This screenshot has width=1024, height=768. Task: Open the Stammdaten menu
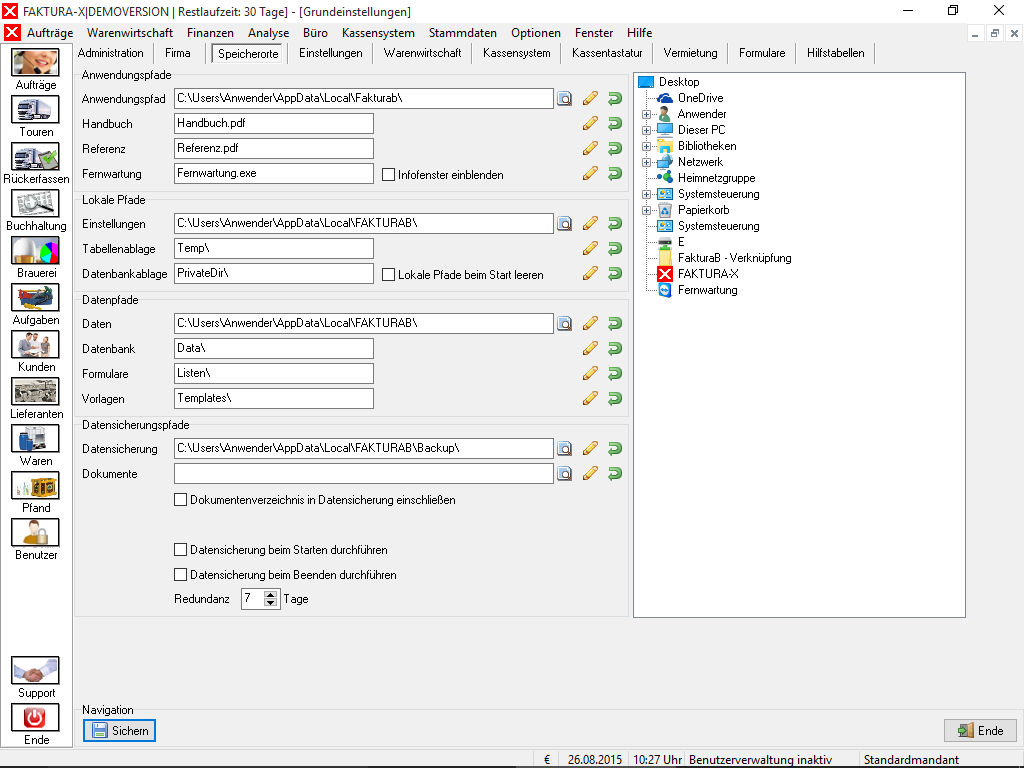pos(462,33)
